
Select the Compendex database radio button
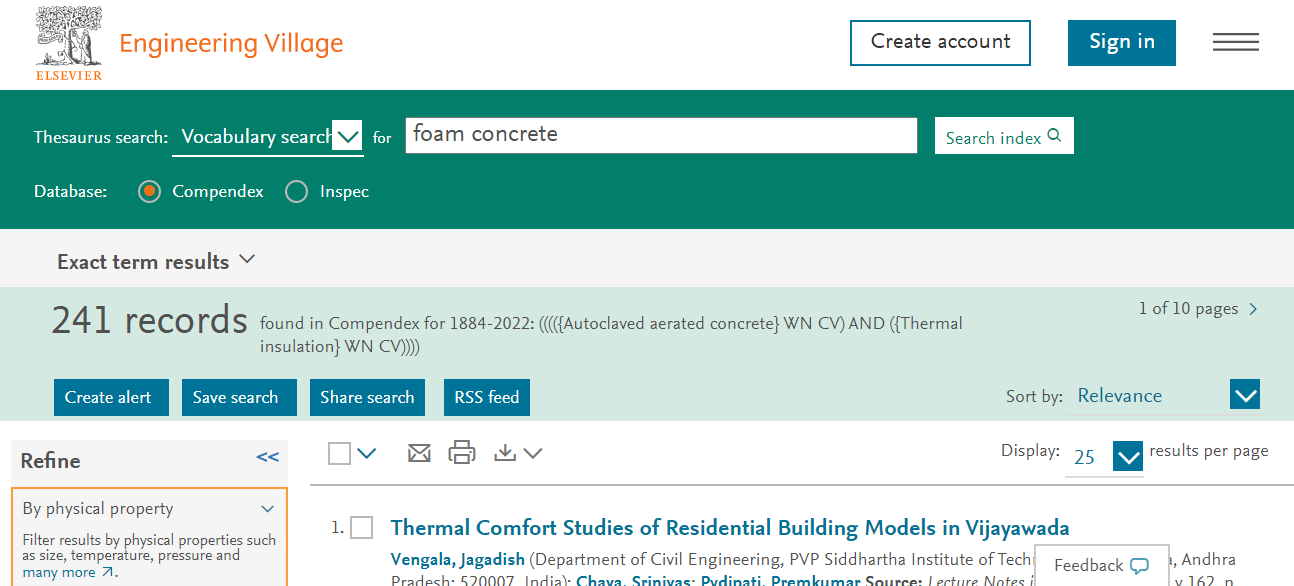click(x=150, y=192)
